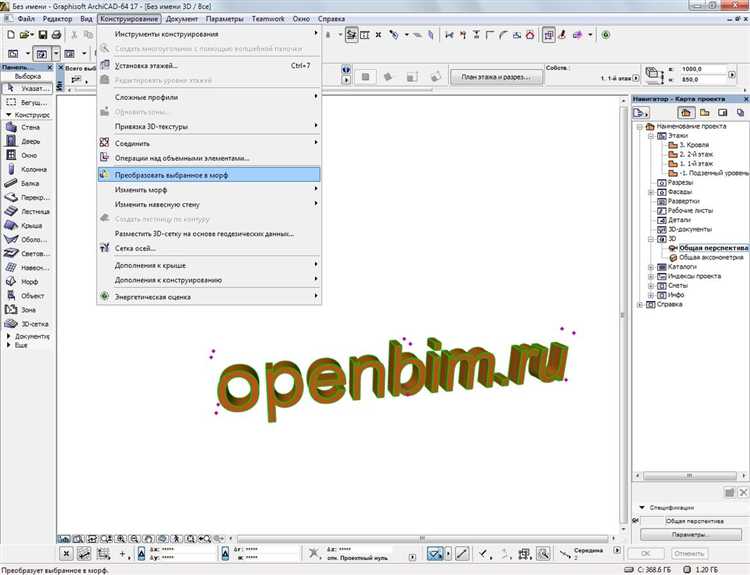Expand the Каталоги tree node
The width and height of the screenshot is (750, 575).
[651, 267]
